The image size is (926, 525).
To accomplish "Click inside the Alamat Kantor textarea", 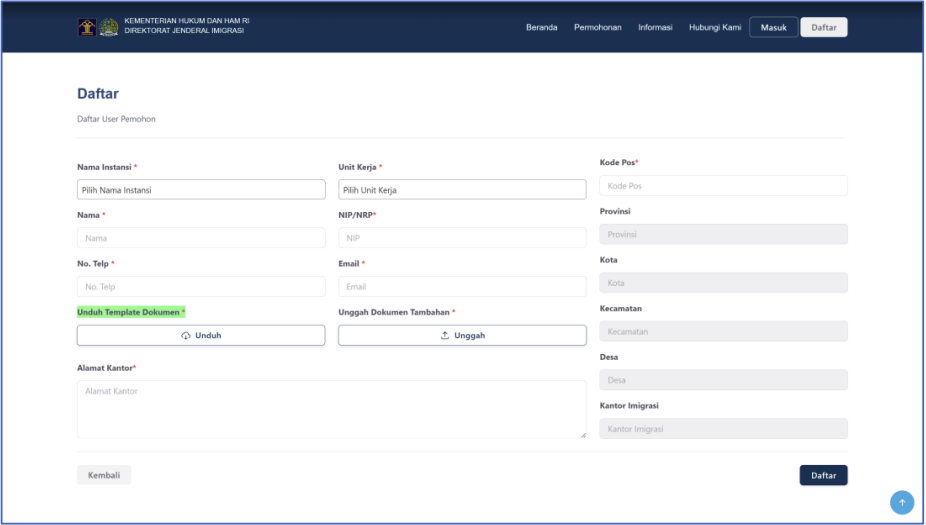I will click(x=331, y=409).
